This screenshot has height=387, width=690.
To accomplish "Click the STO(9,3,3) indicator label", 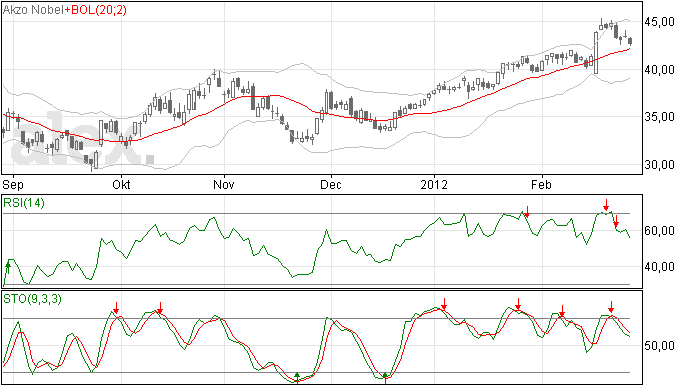I will point(32,299).
